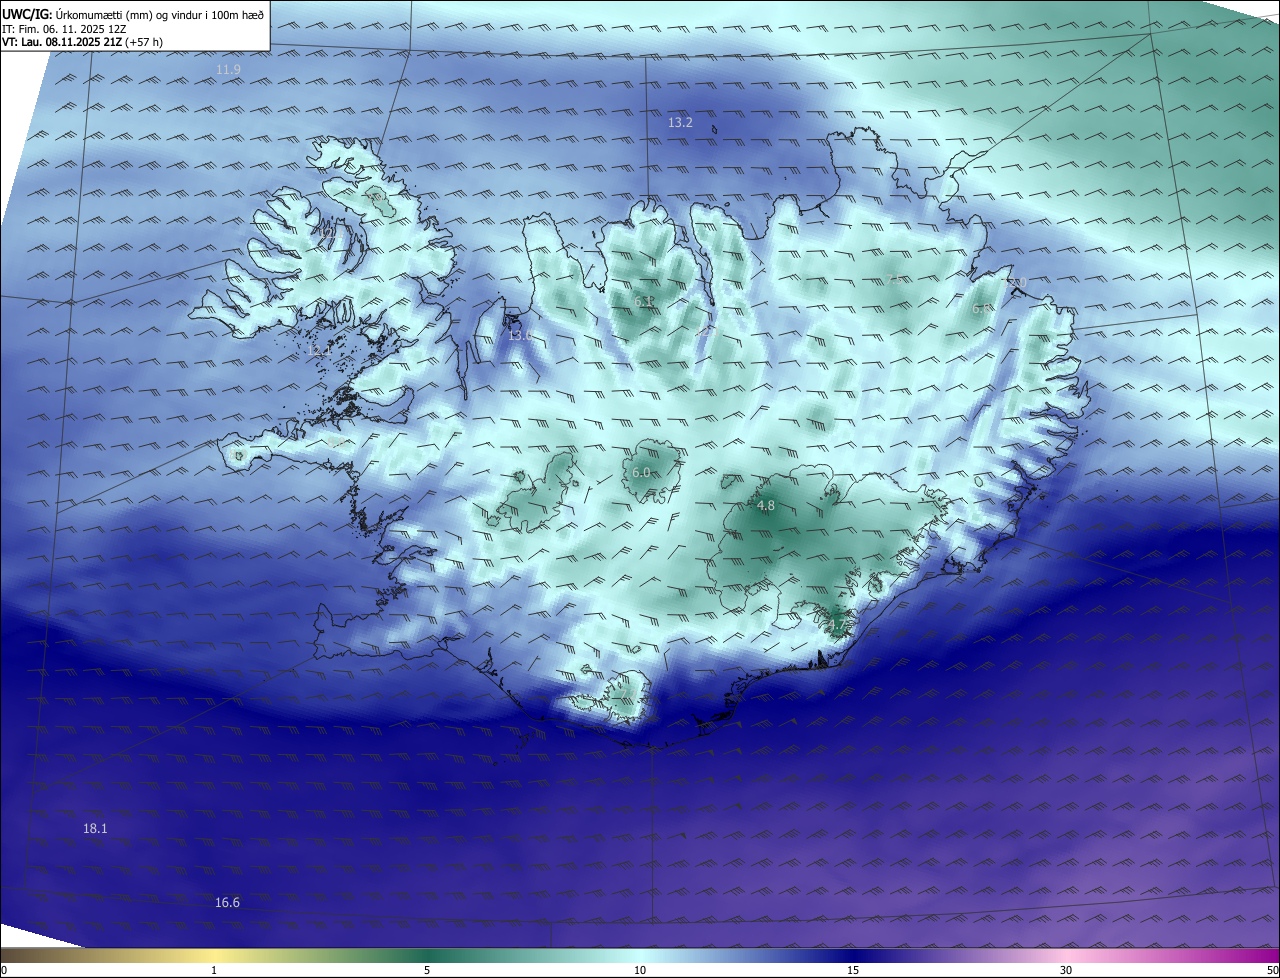Viewport: 1280px width, 978px height.
Task: Click the 4.7 value label
Action: pyautogui.click(x=837, y=626)
